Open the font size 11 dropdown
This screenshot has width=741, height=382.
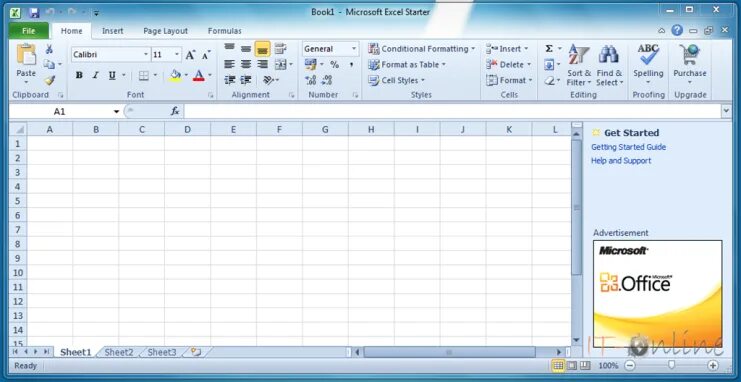[x=177, y=55]
